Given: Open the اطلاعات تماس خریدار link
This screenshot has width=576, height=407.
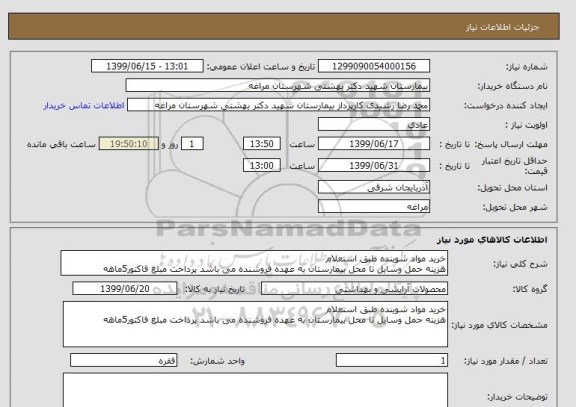Looking at the screenshot, I should click(x=84, y=106).
